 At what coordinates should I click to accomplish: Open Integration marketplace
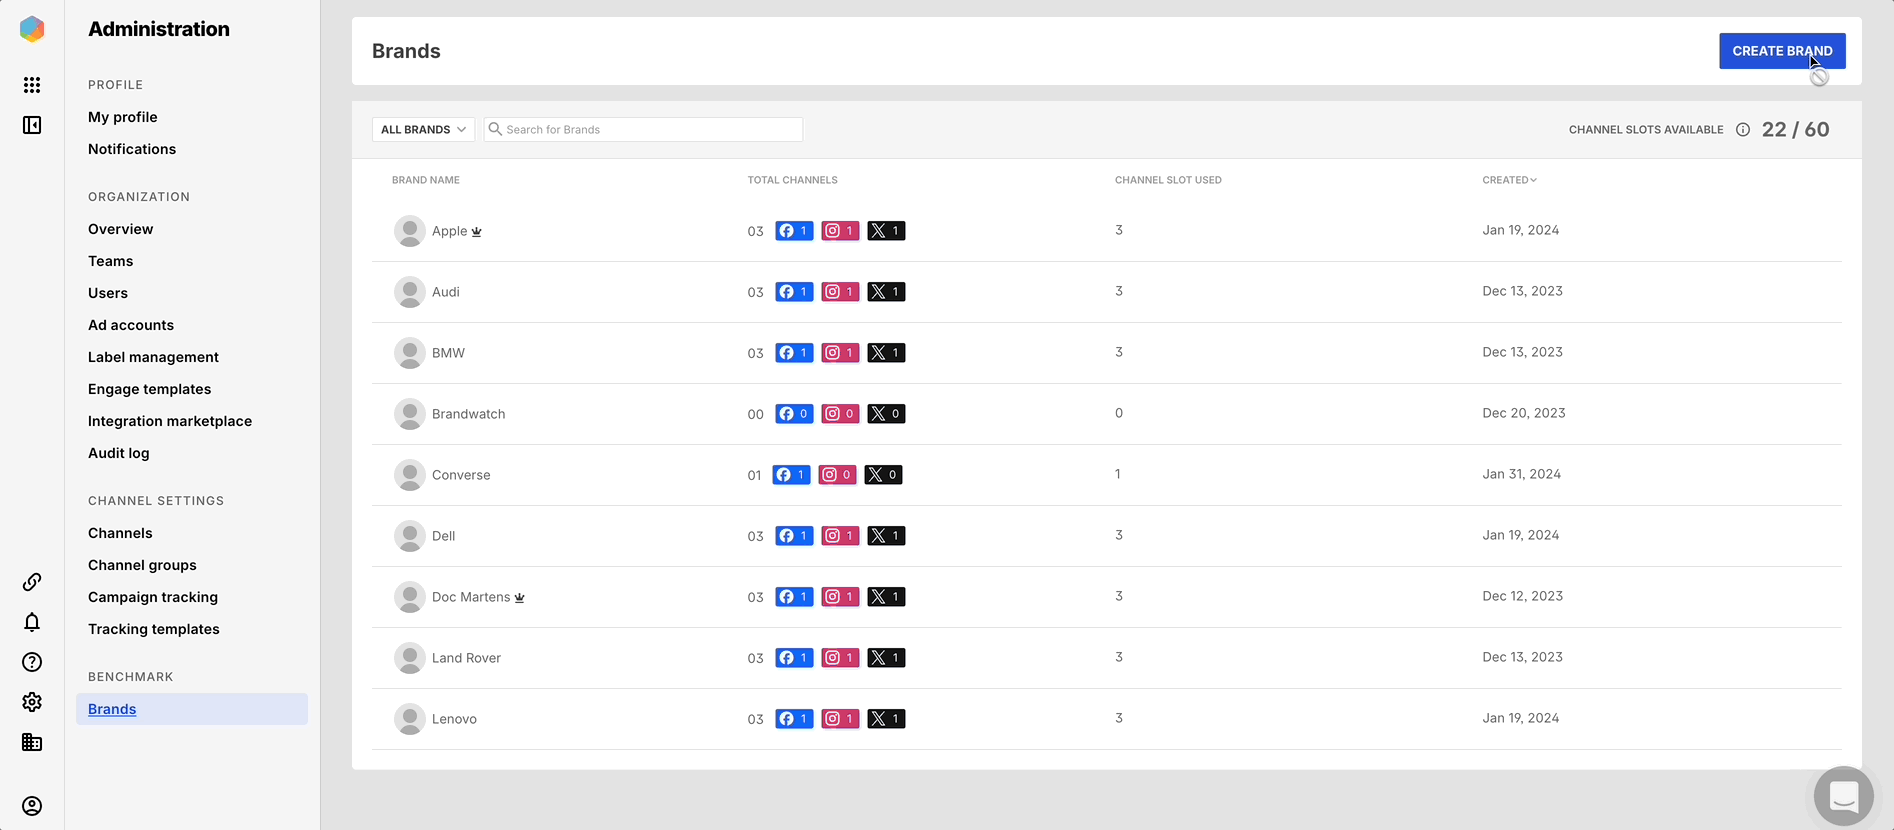170,421
